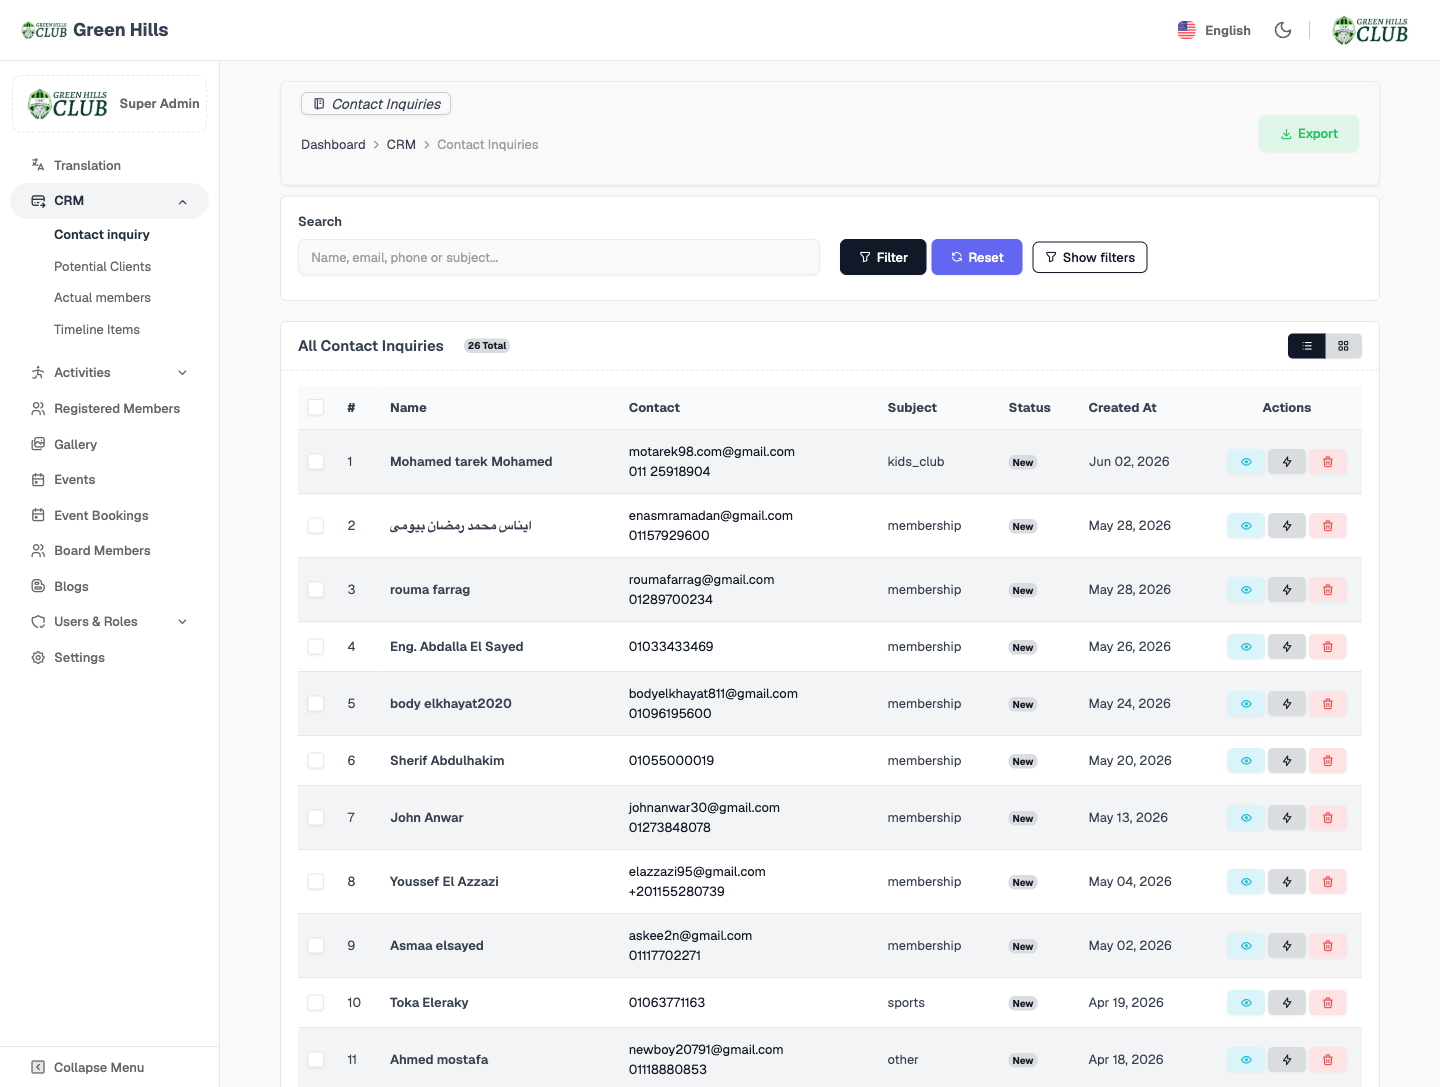
Task: View Youssef El Azzazi's inquiry details
Action: click(1246, 882)
